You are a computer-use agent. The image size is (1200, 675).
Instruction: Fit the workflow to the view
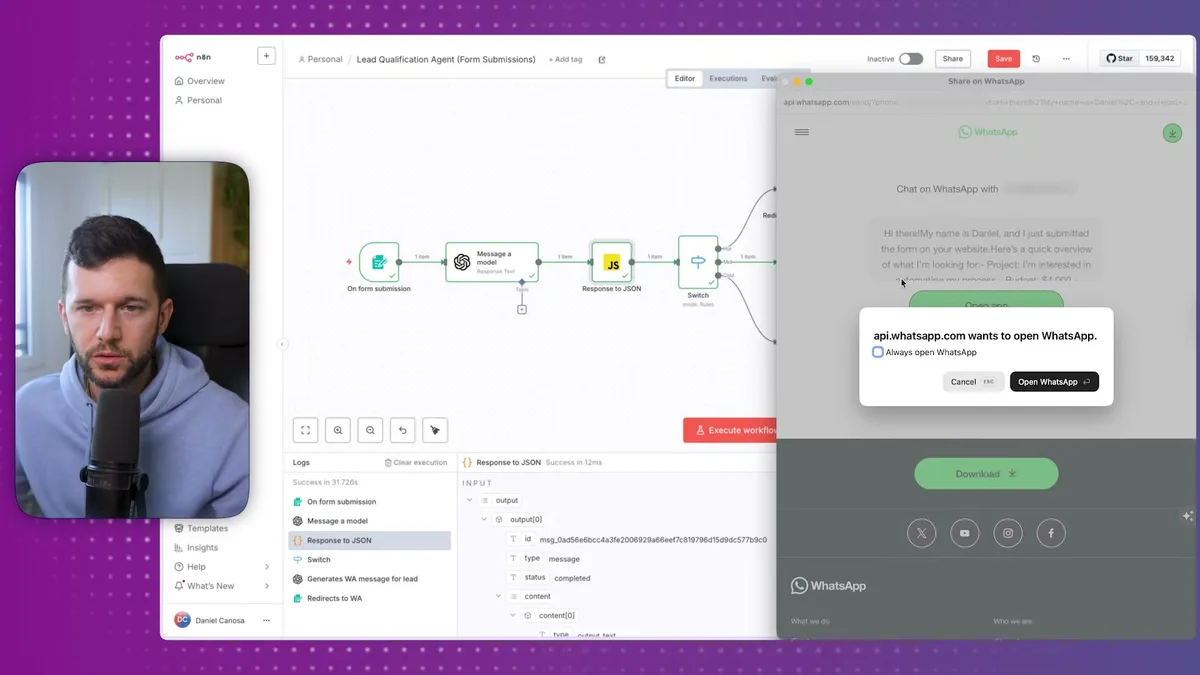tap(305, 429)
